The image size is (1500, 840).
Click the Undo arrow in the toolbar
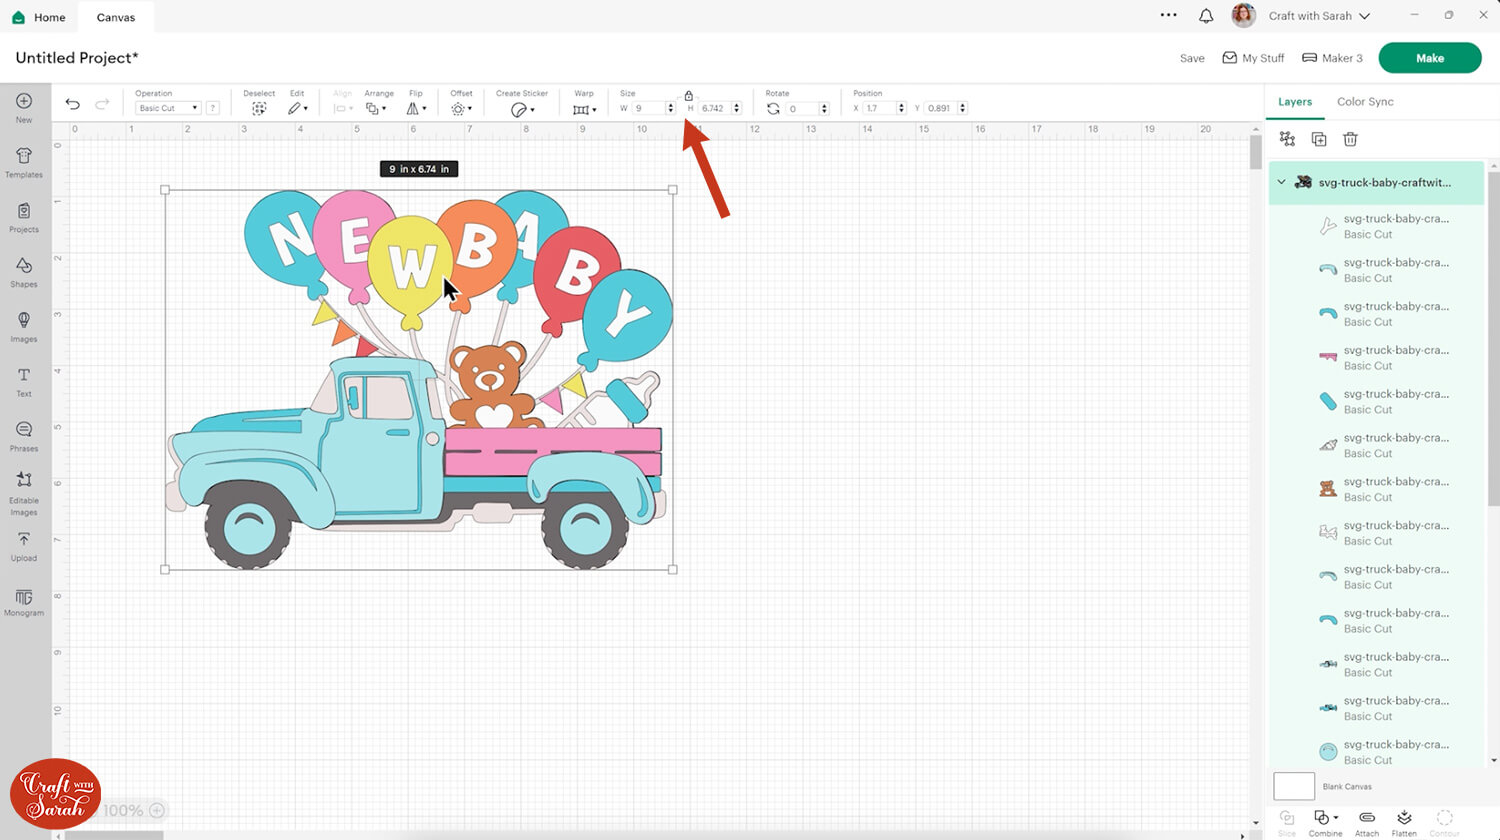pos(72,103)
